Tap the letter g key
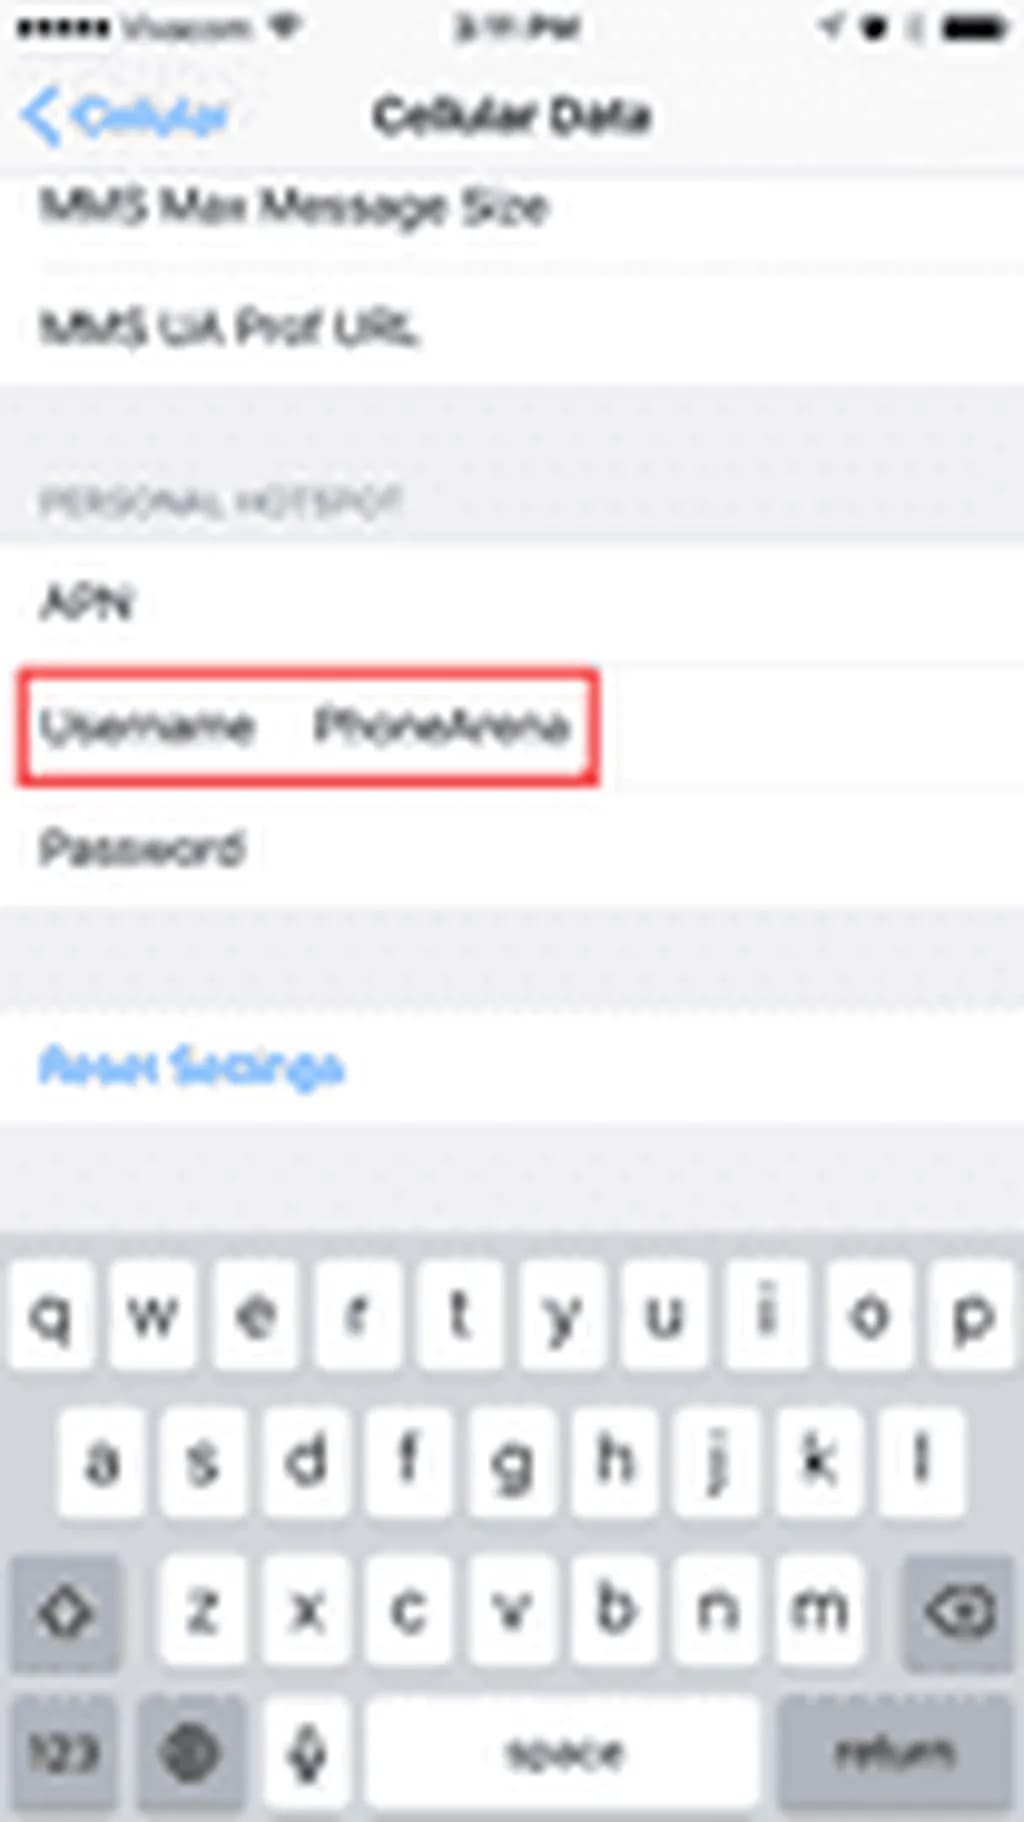 511,1462
